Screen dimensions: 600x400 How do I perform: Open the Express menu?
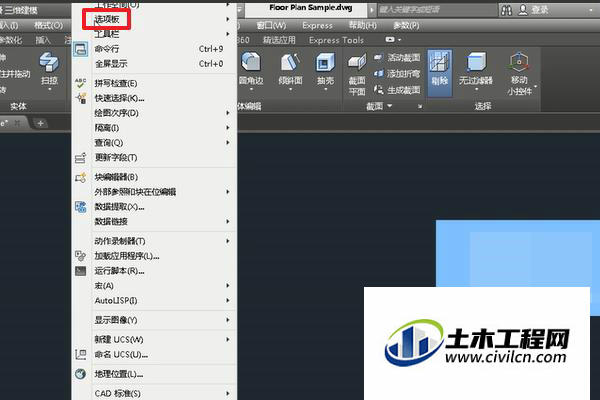pos(317,26)
